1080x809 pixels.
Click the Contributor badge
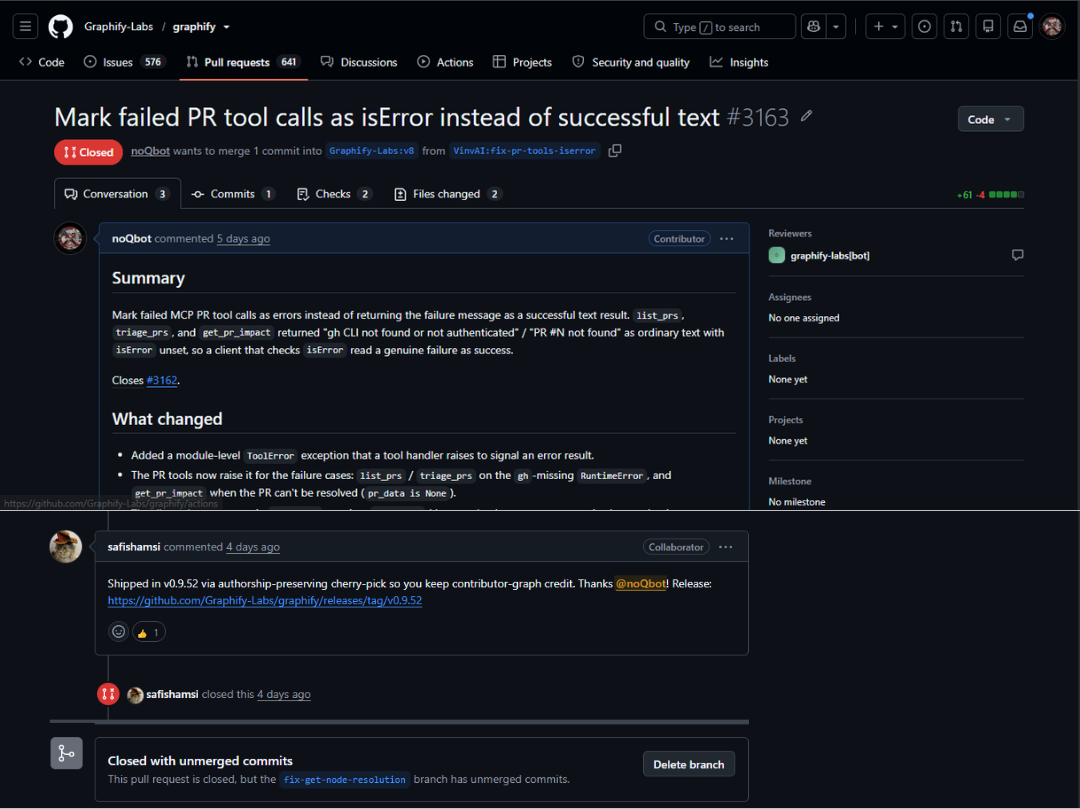(x=679, y=239)
